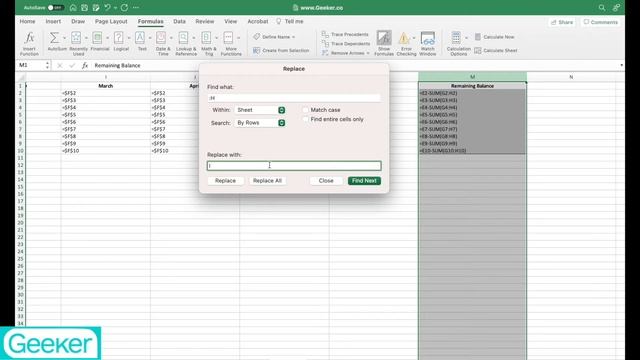Viewport: 640px width, 360px height.
Task: Open the Within Sheet dropdown
Action: point(260,110)
